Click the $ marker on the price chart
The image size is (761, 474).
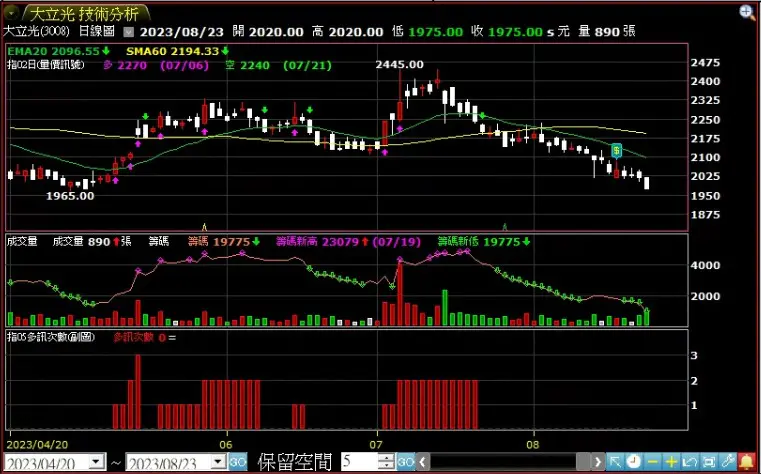[x=616, y=150]
